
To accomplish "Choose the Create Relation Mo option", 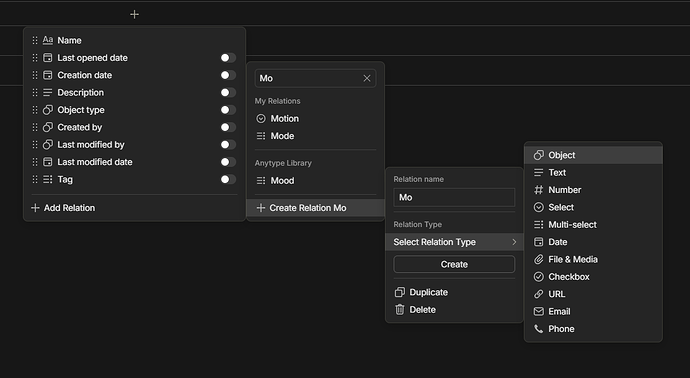I will click(316, 208).
